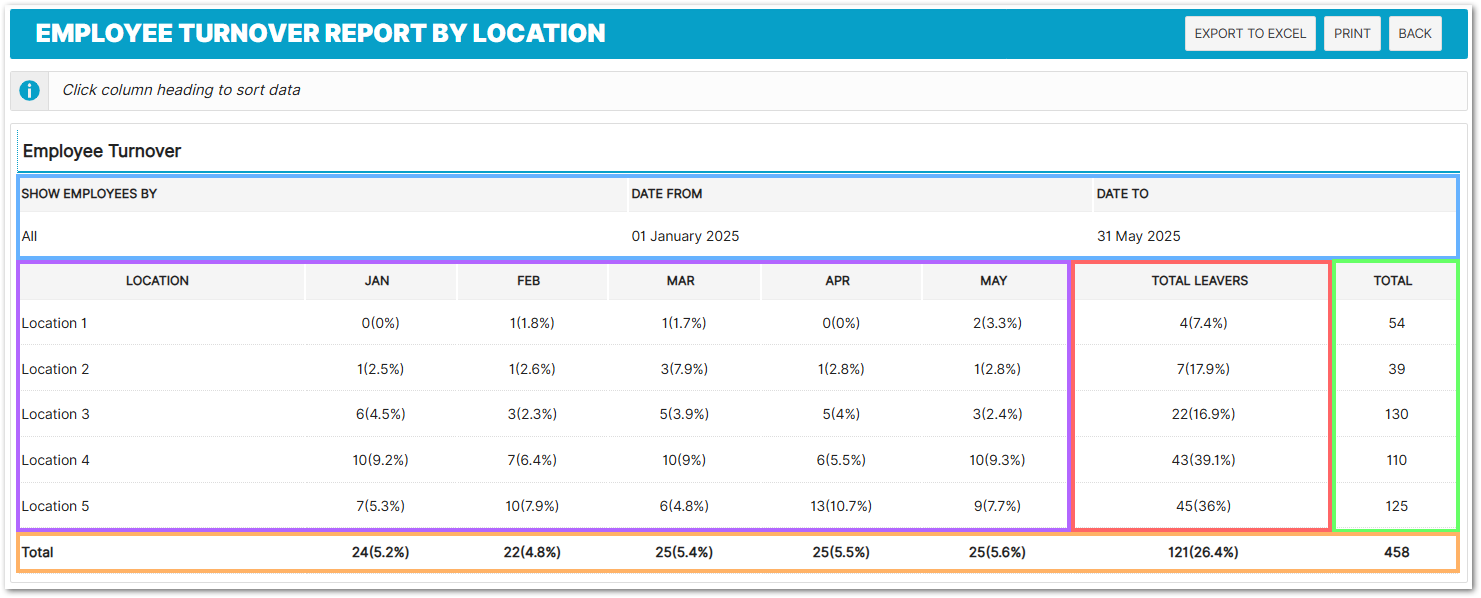
Task: Click the blue info icon
Action: (30, 90)
